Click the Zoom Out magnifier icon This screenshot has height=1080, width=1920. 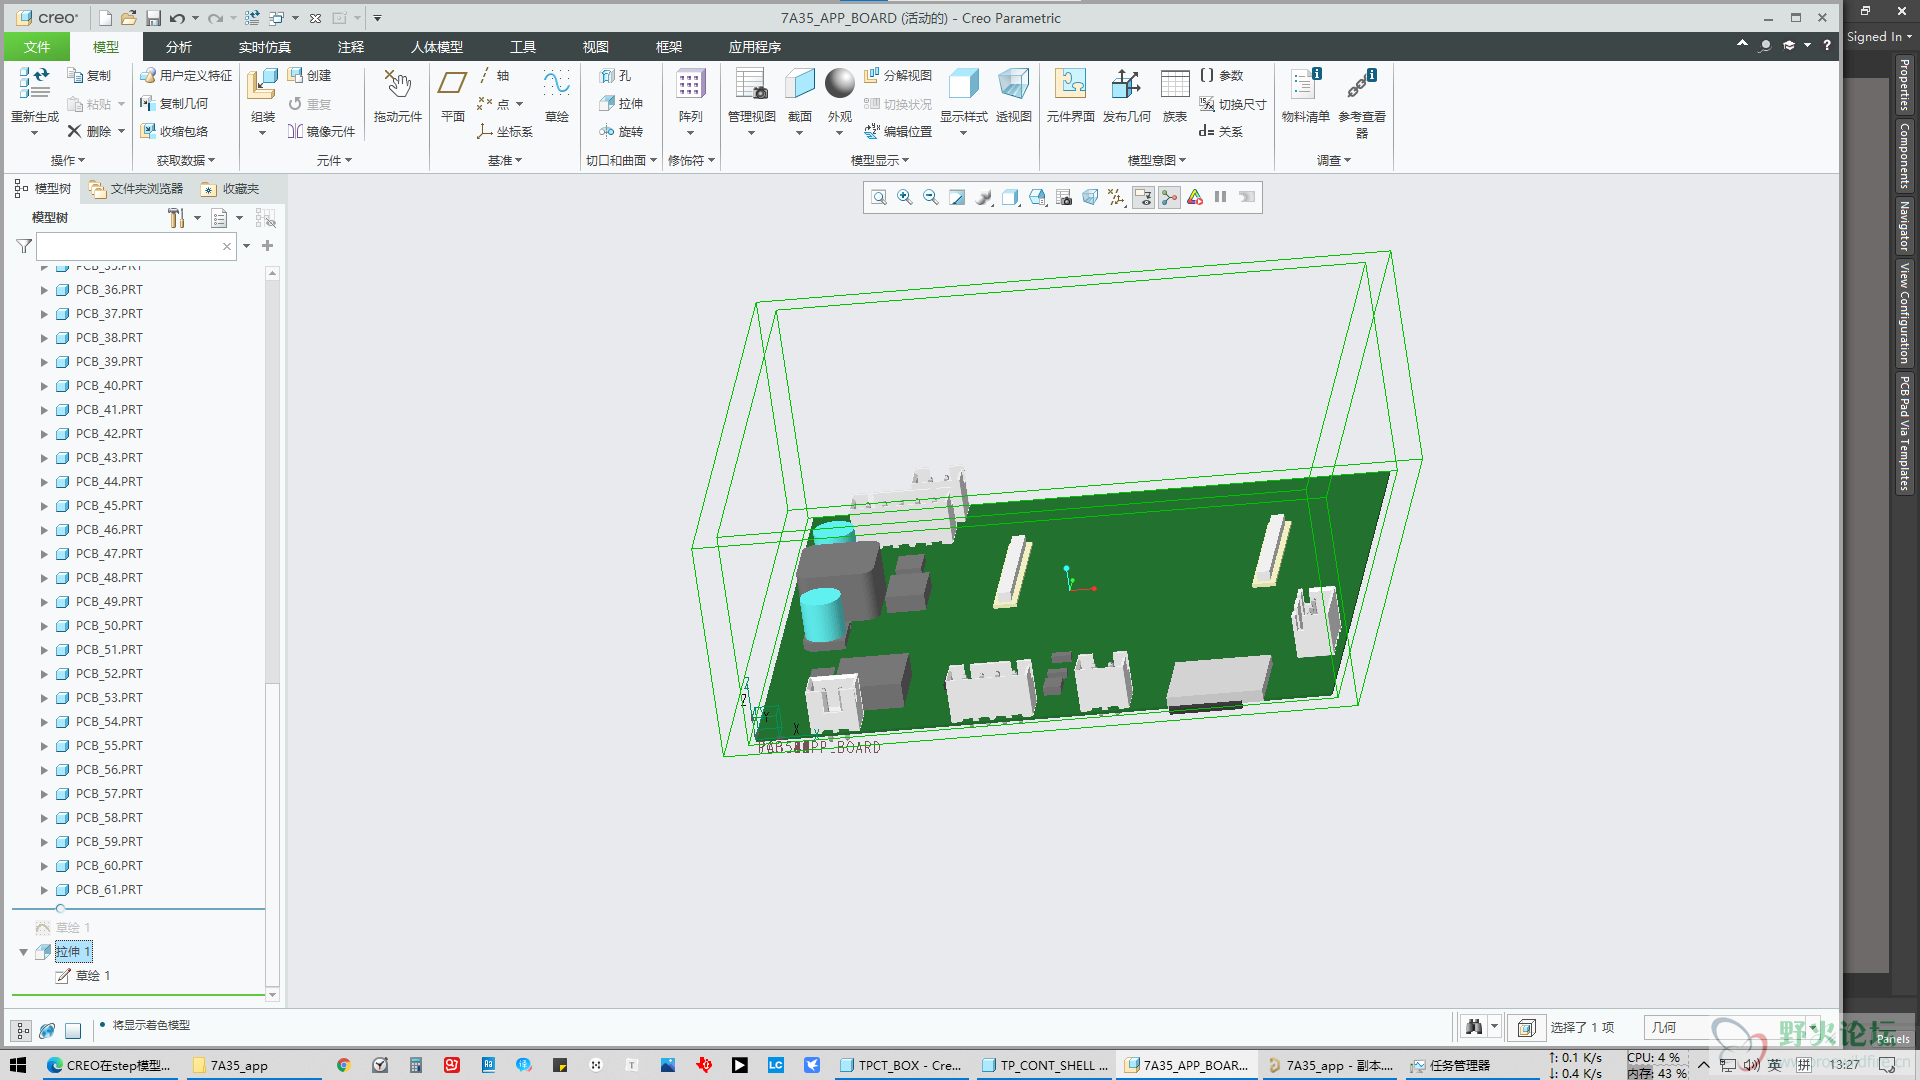click(x=930, y=197)
